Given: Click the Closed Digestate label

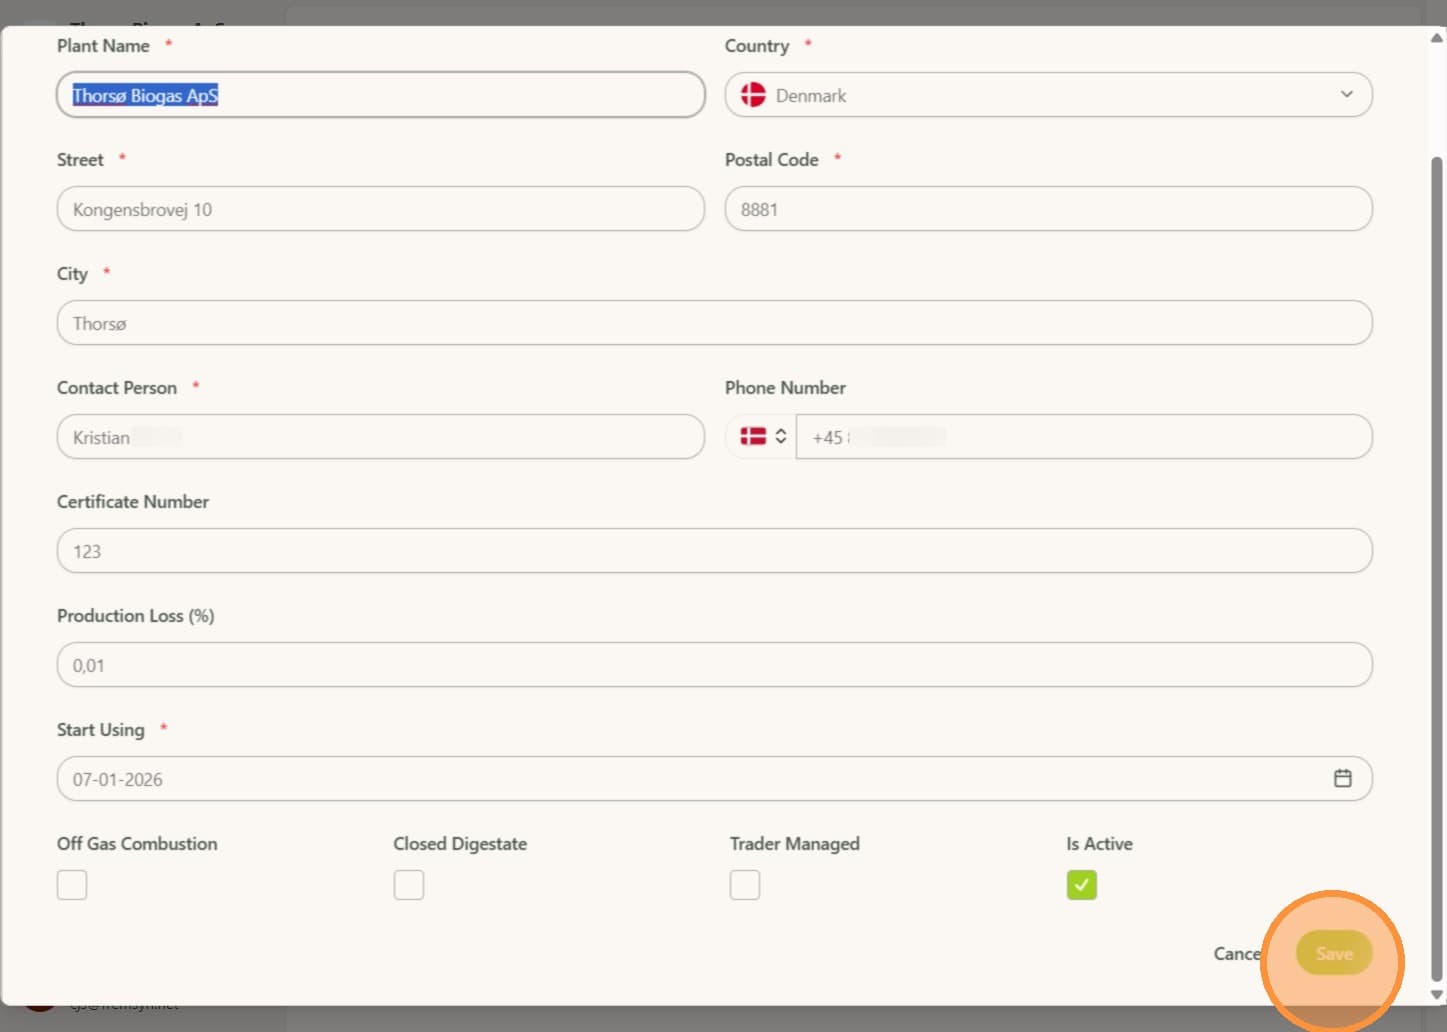Looking at the screenshot, I should (x=460, y=843).
